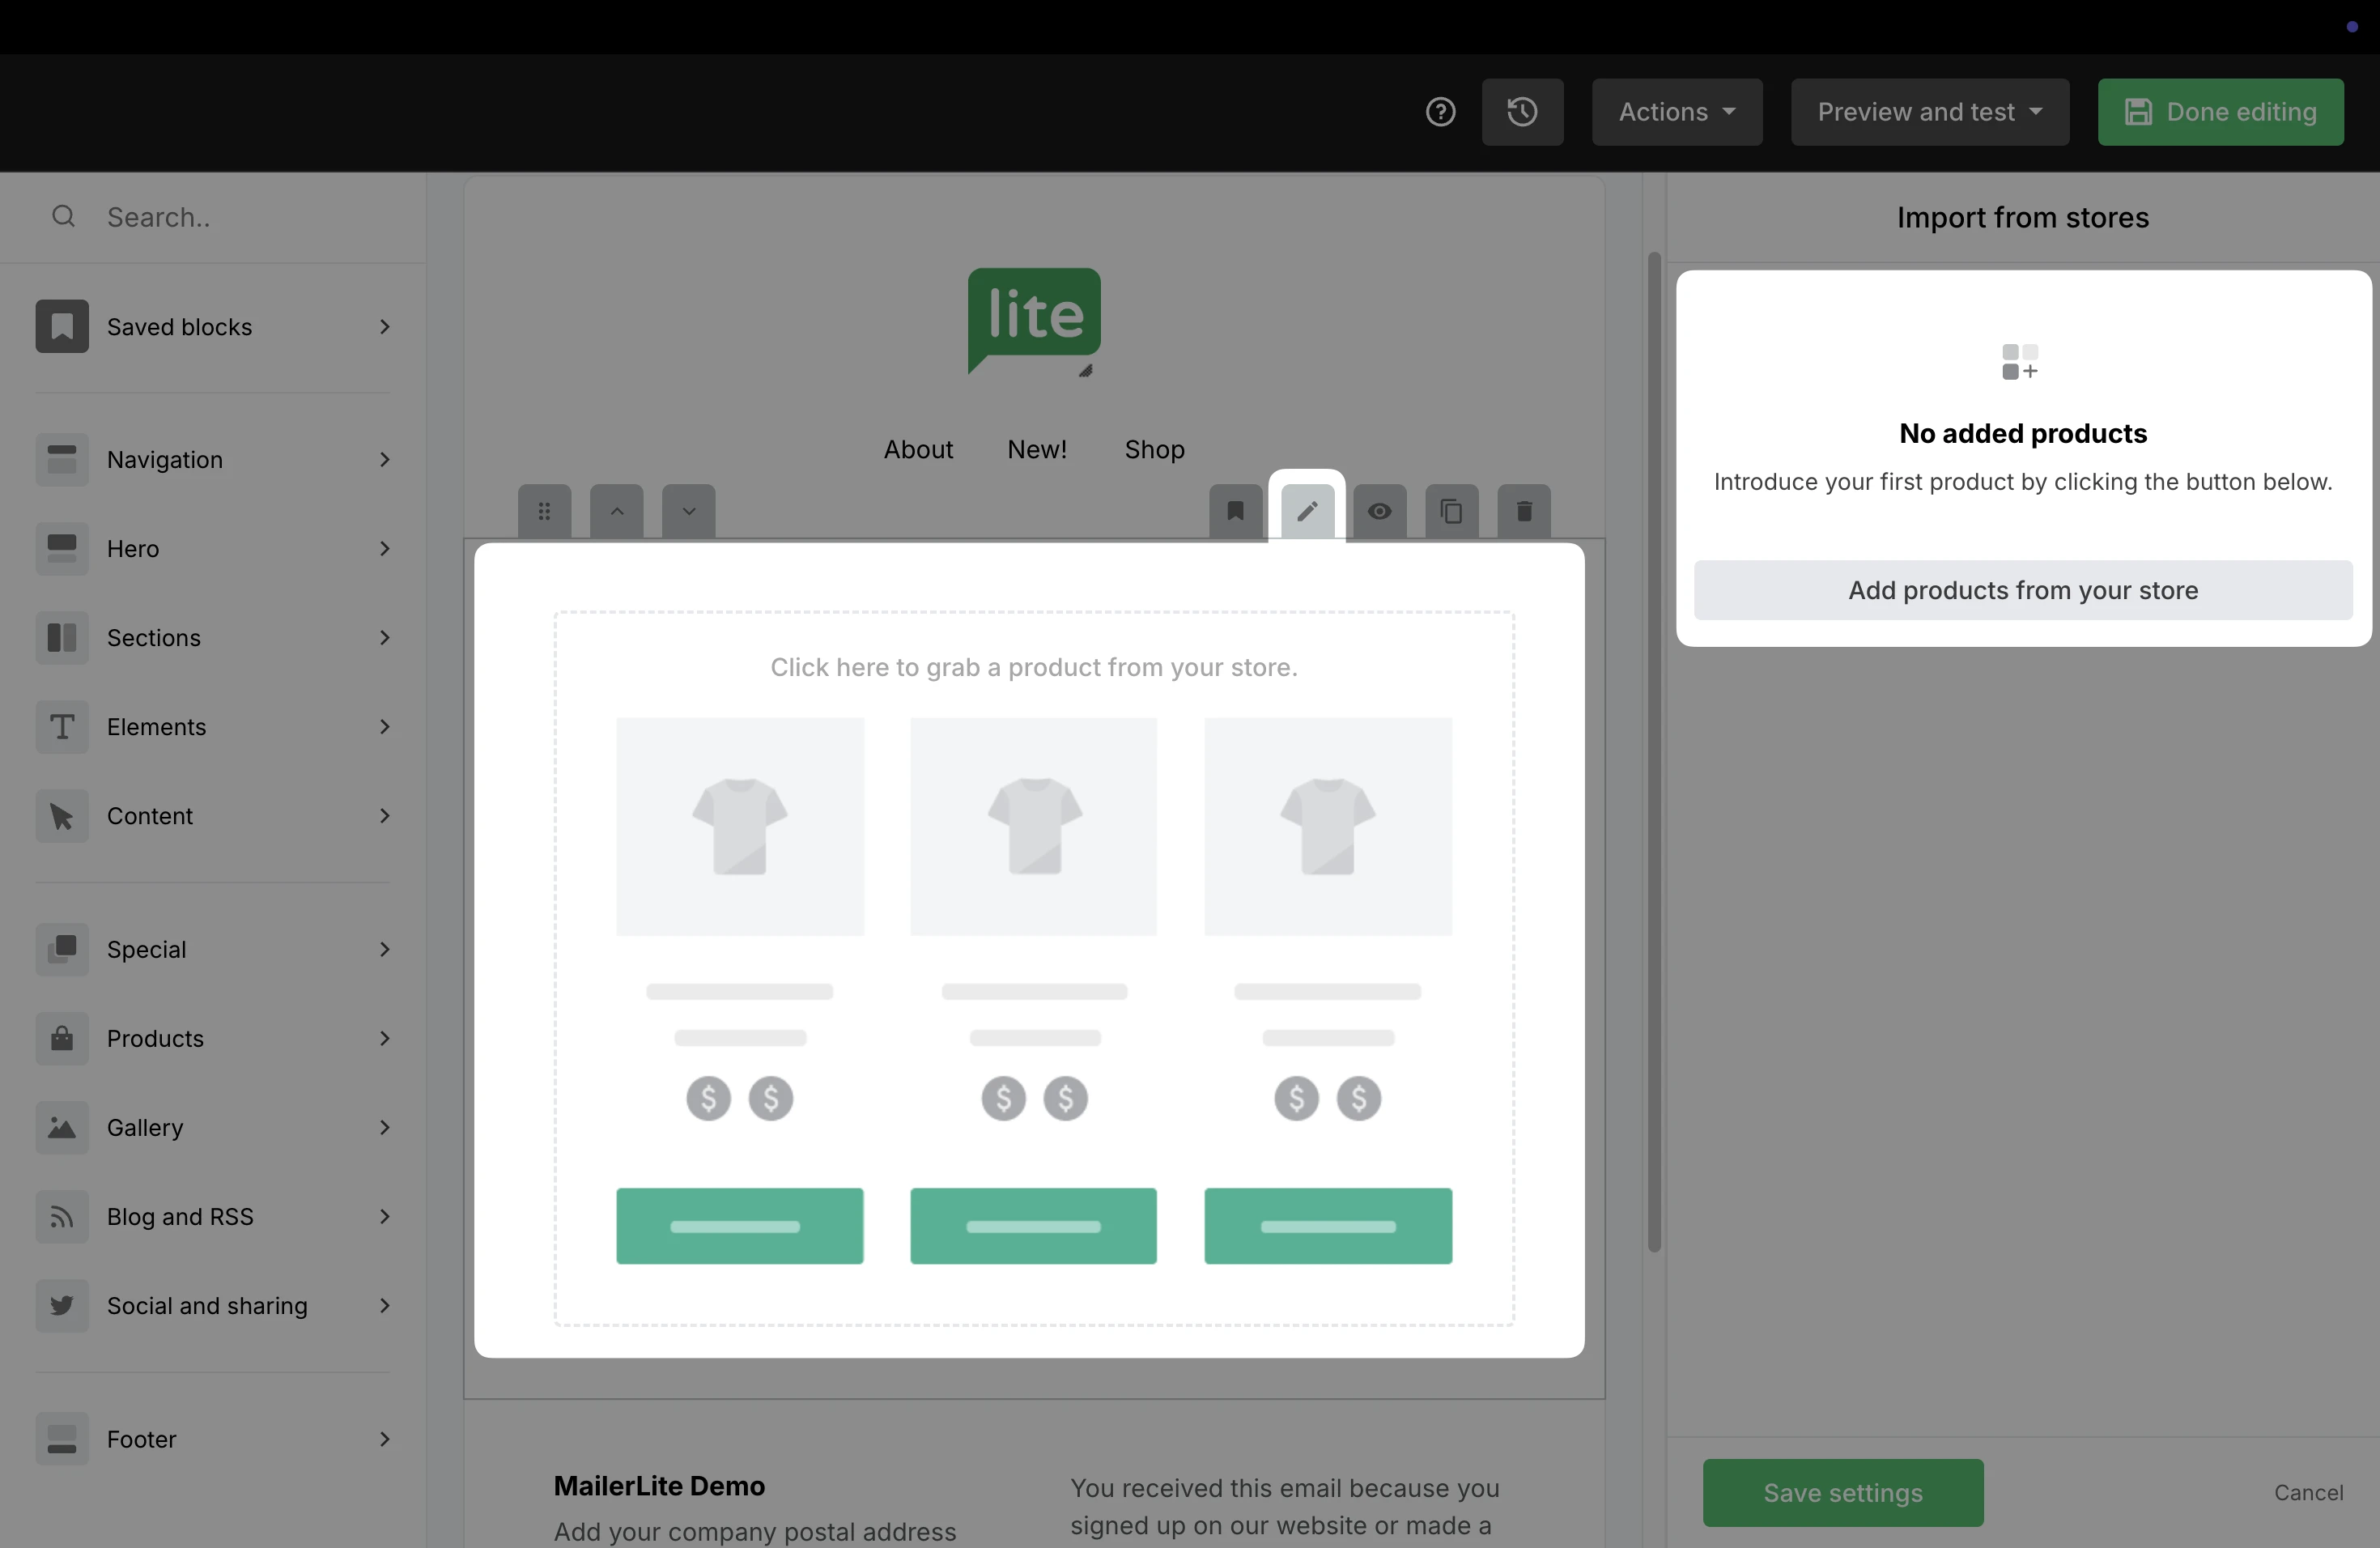Click the drag handle dots icon
The image size is (2380, 1548).
544,511
